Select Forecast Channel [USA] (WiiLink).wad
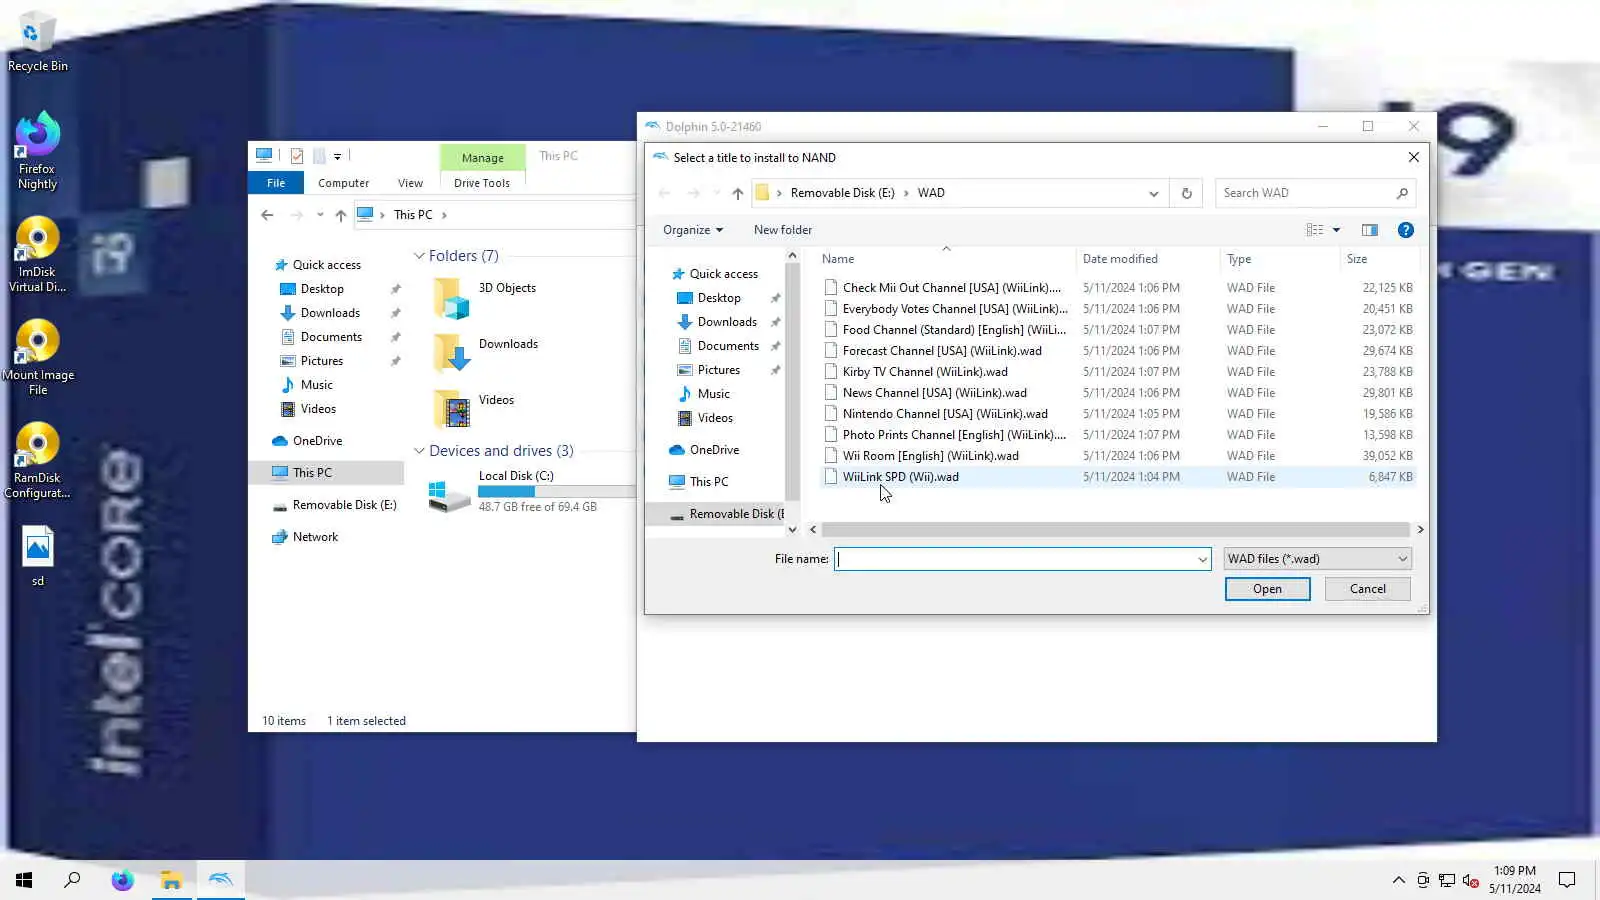The height and width of the screenshot is (900, 1600). (1118, 351)
